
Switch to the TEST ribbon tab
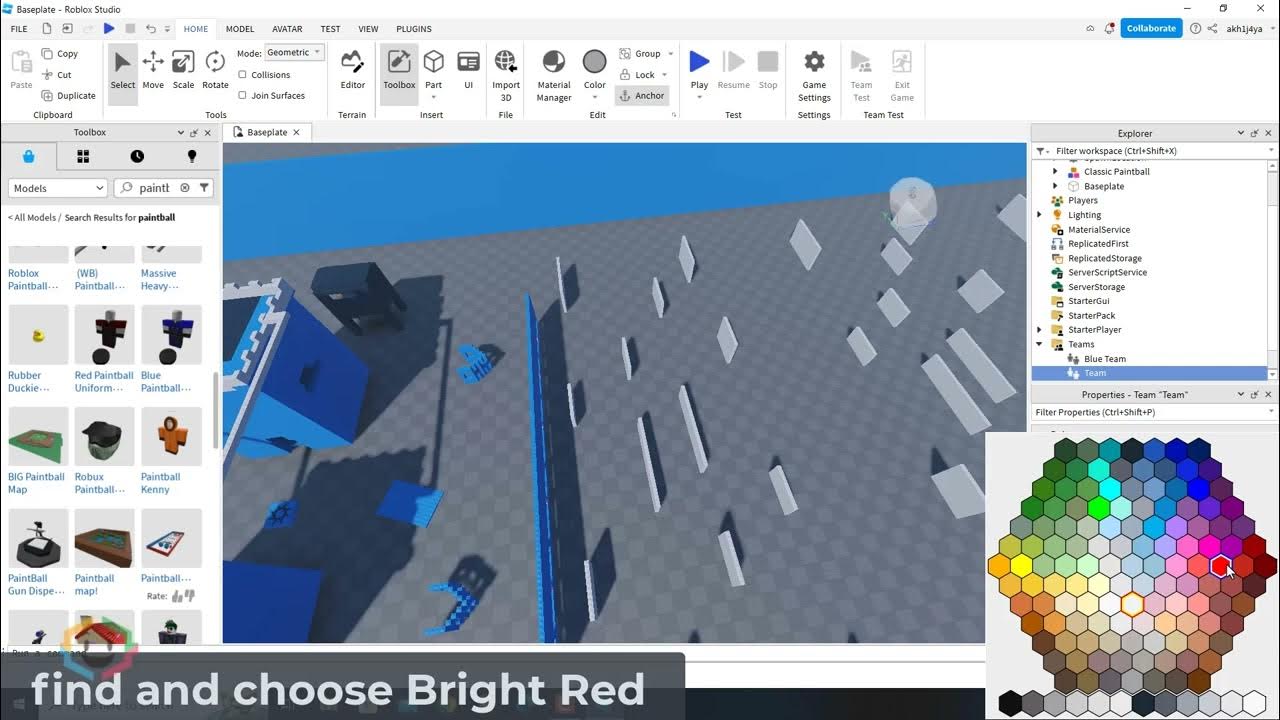pos(330,29)
